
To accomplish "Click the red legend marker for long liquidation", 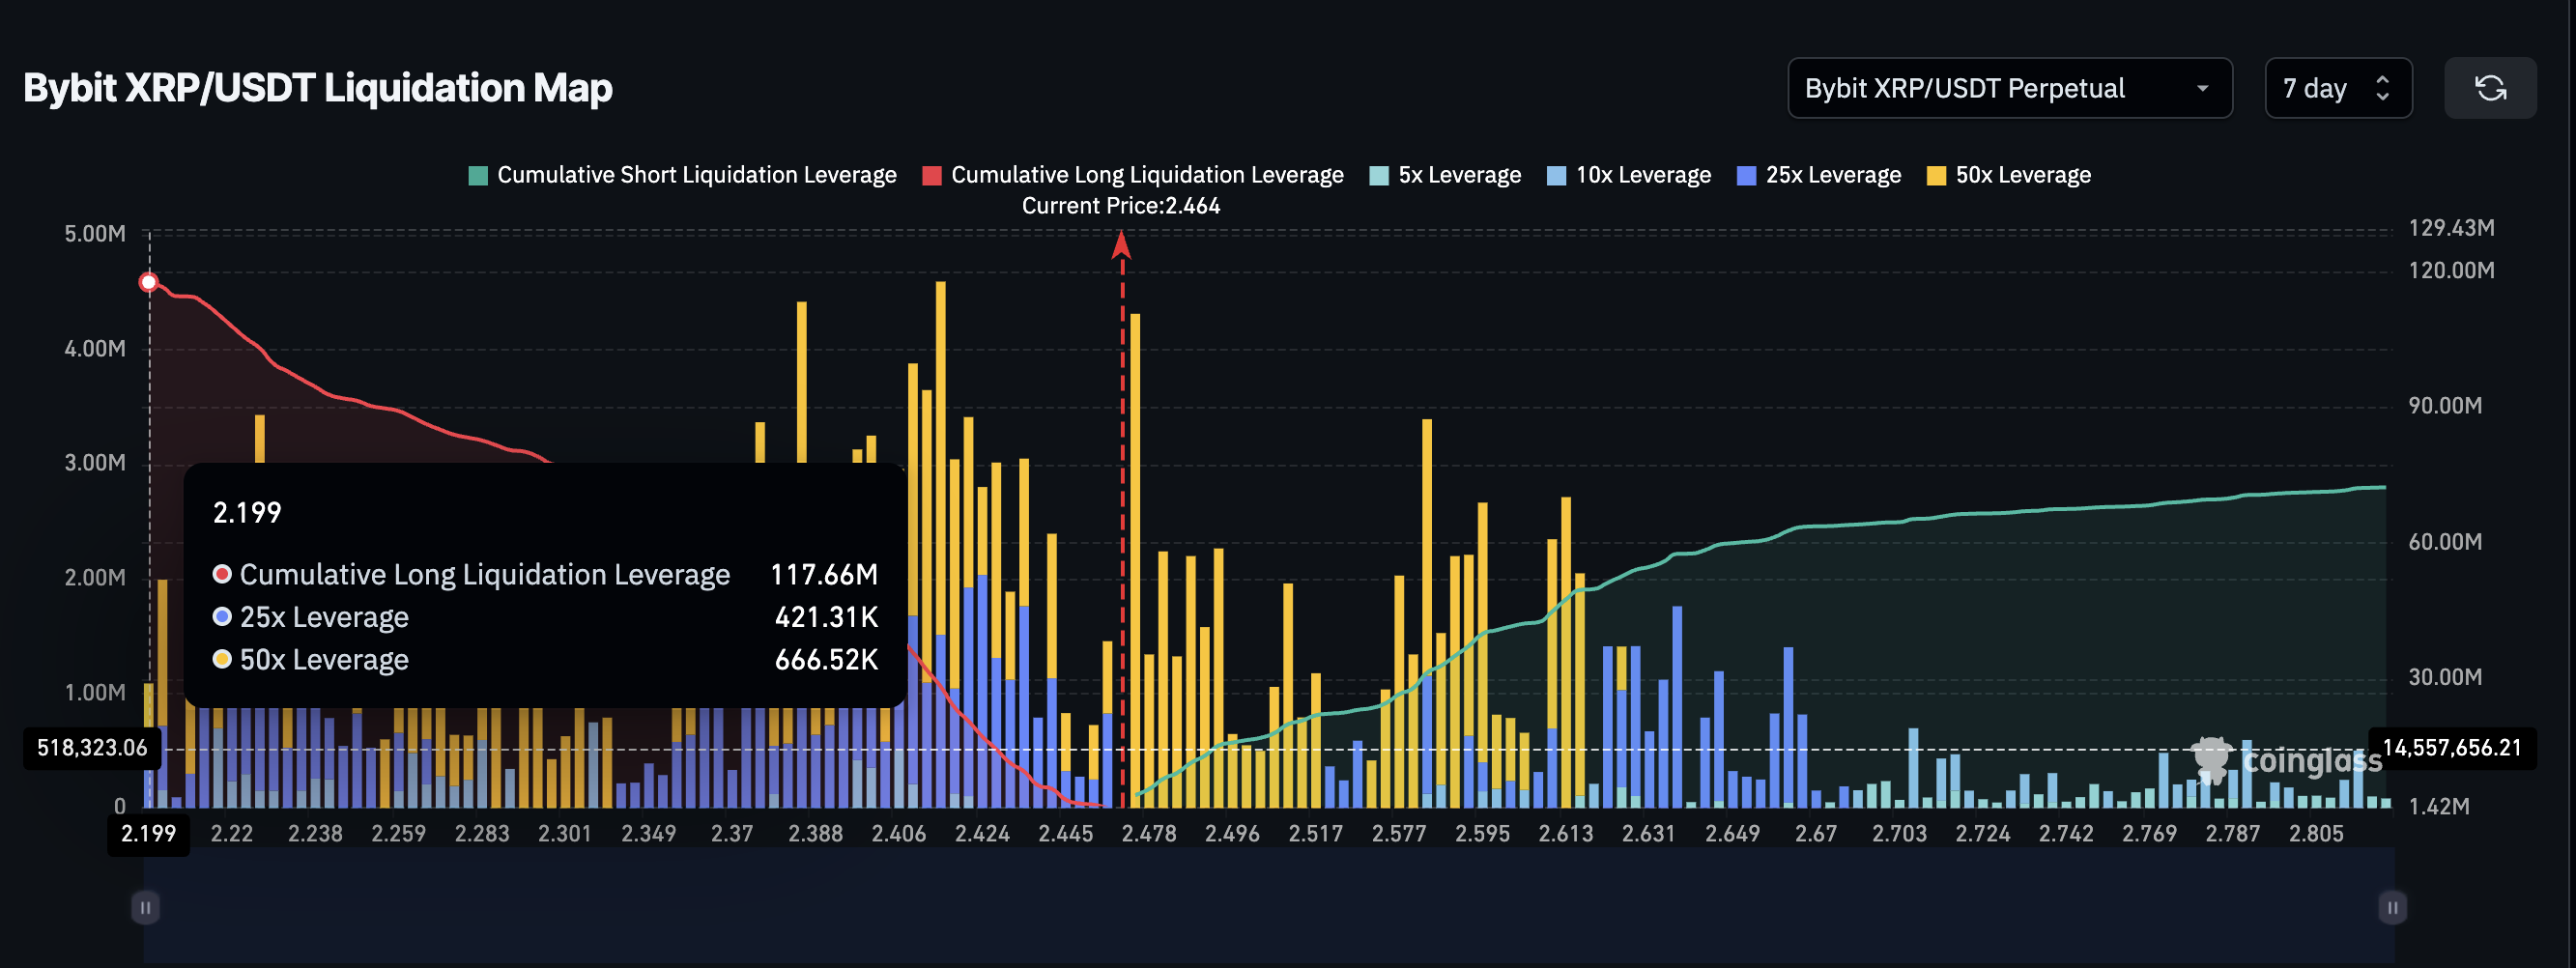I will click(932, 174).
